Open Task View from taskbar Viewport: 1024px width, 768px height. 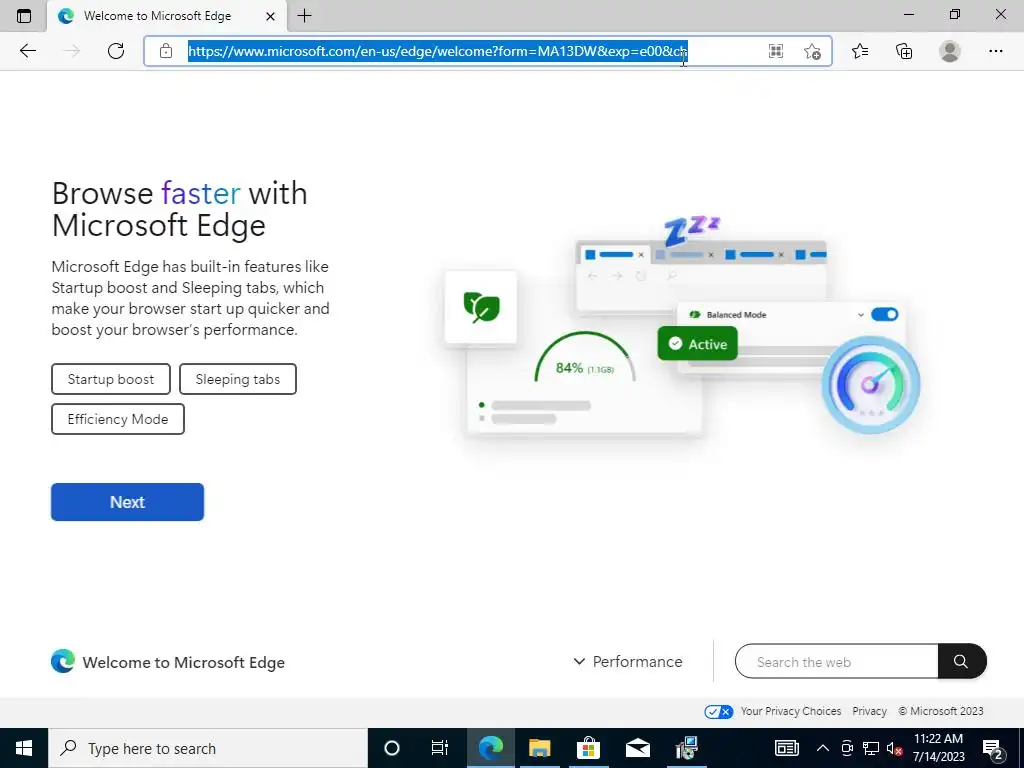click(440, 748)
